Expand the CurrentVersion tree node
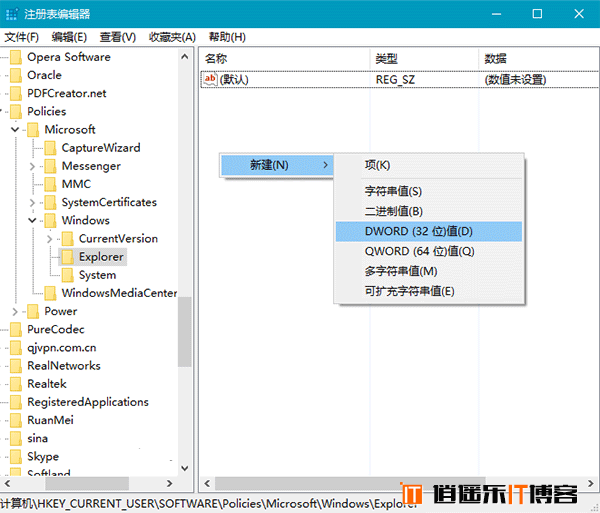This screenshot has height=513, width=600. pyautogui.click(x=49, y=239)
